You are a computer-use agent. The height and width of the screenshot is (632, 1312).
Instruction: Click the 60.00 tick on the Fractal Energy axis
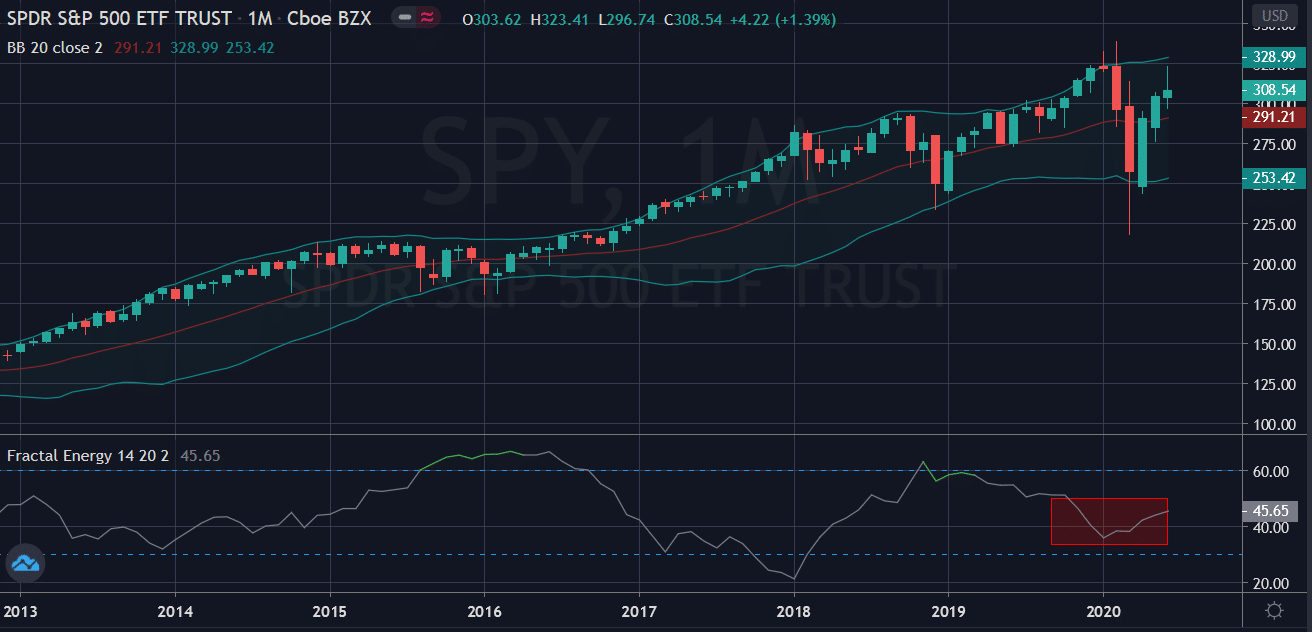(x=1271, y=471)
